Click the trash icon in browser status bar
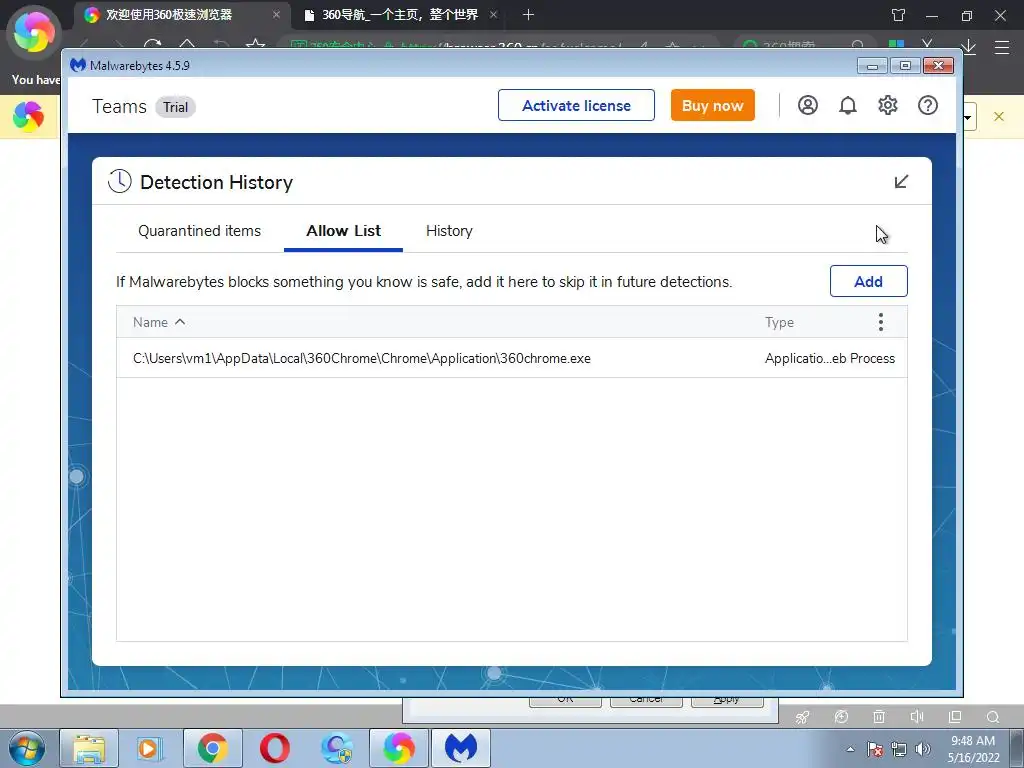This screenshot has width=1024, height=768. pos(879,716)
